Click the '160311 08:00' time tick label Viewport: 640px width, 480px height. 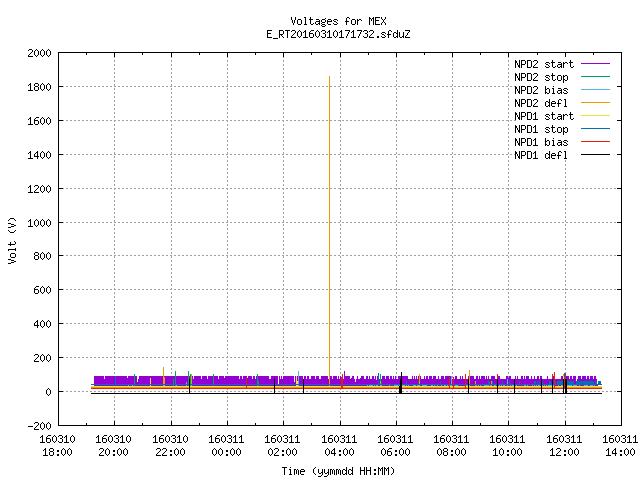point(451,446)
